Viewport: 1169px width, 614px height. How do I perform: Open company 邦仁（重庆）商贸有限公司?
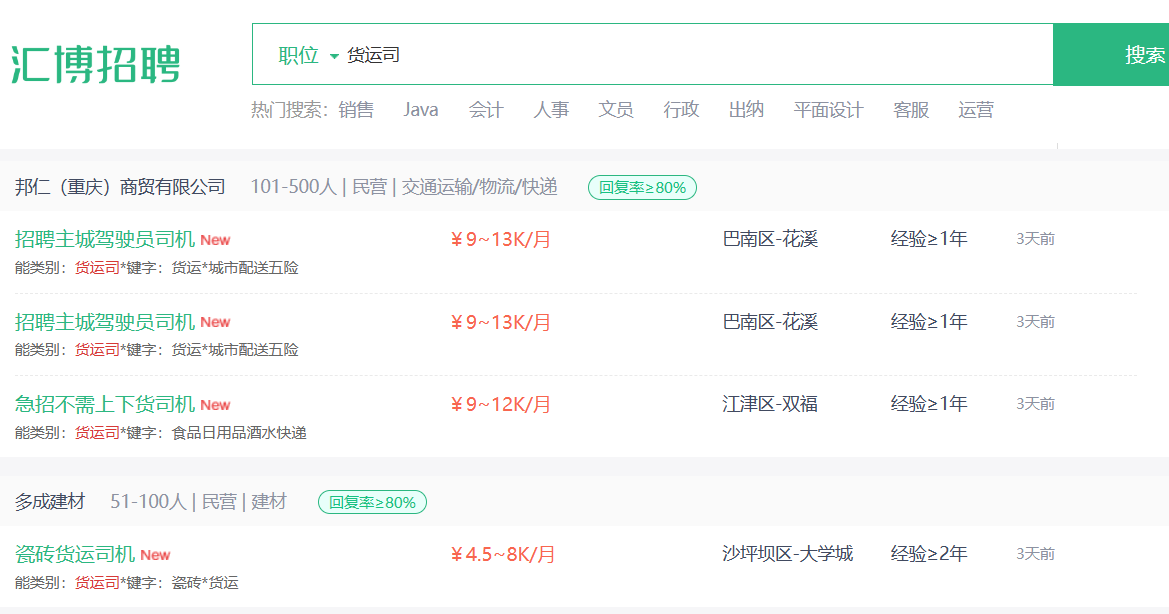click(x=120, y=187)
